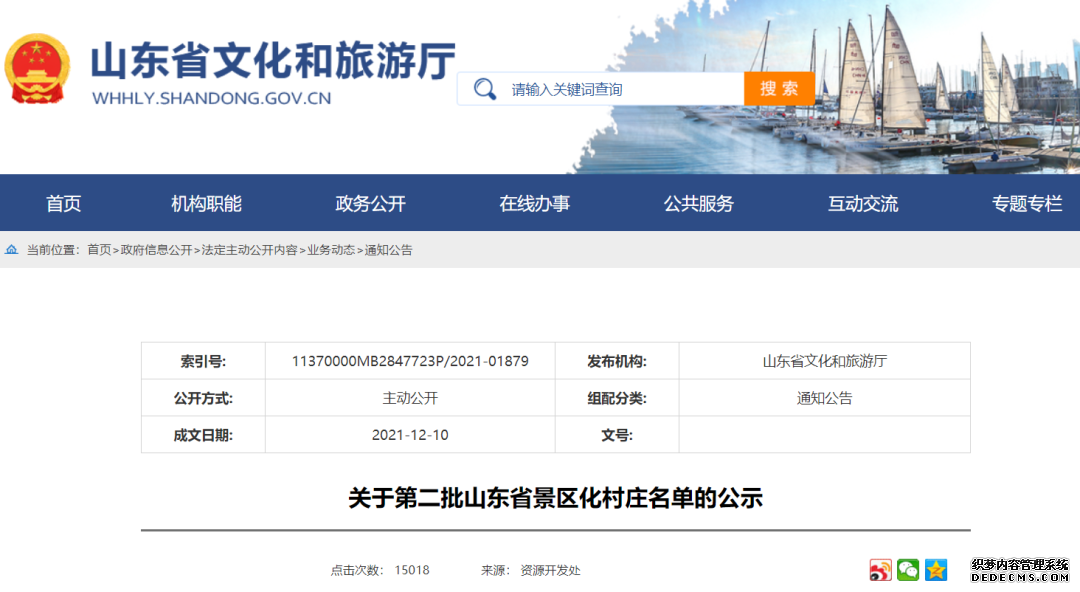Click 首页 in the breadcrumb trail

point(99,250)
